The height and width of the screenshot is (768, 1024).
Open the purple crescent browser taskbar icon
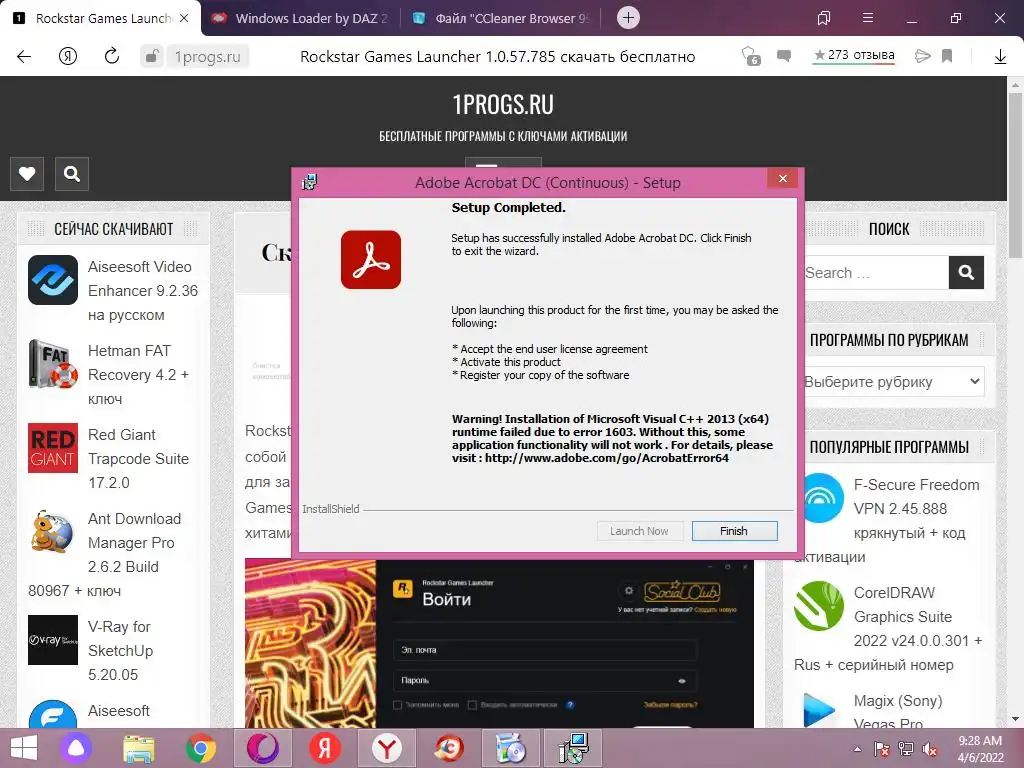click(x=263, y=748)
